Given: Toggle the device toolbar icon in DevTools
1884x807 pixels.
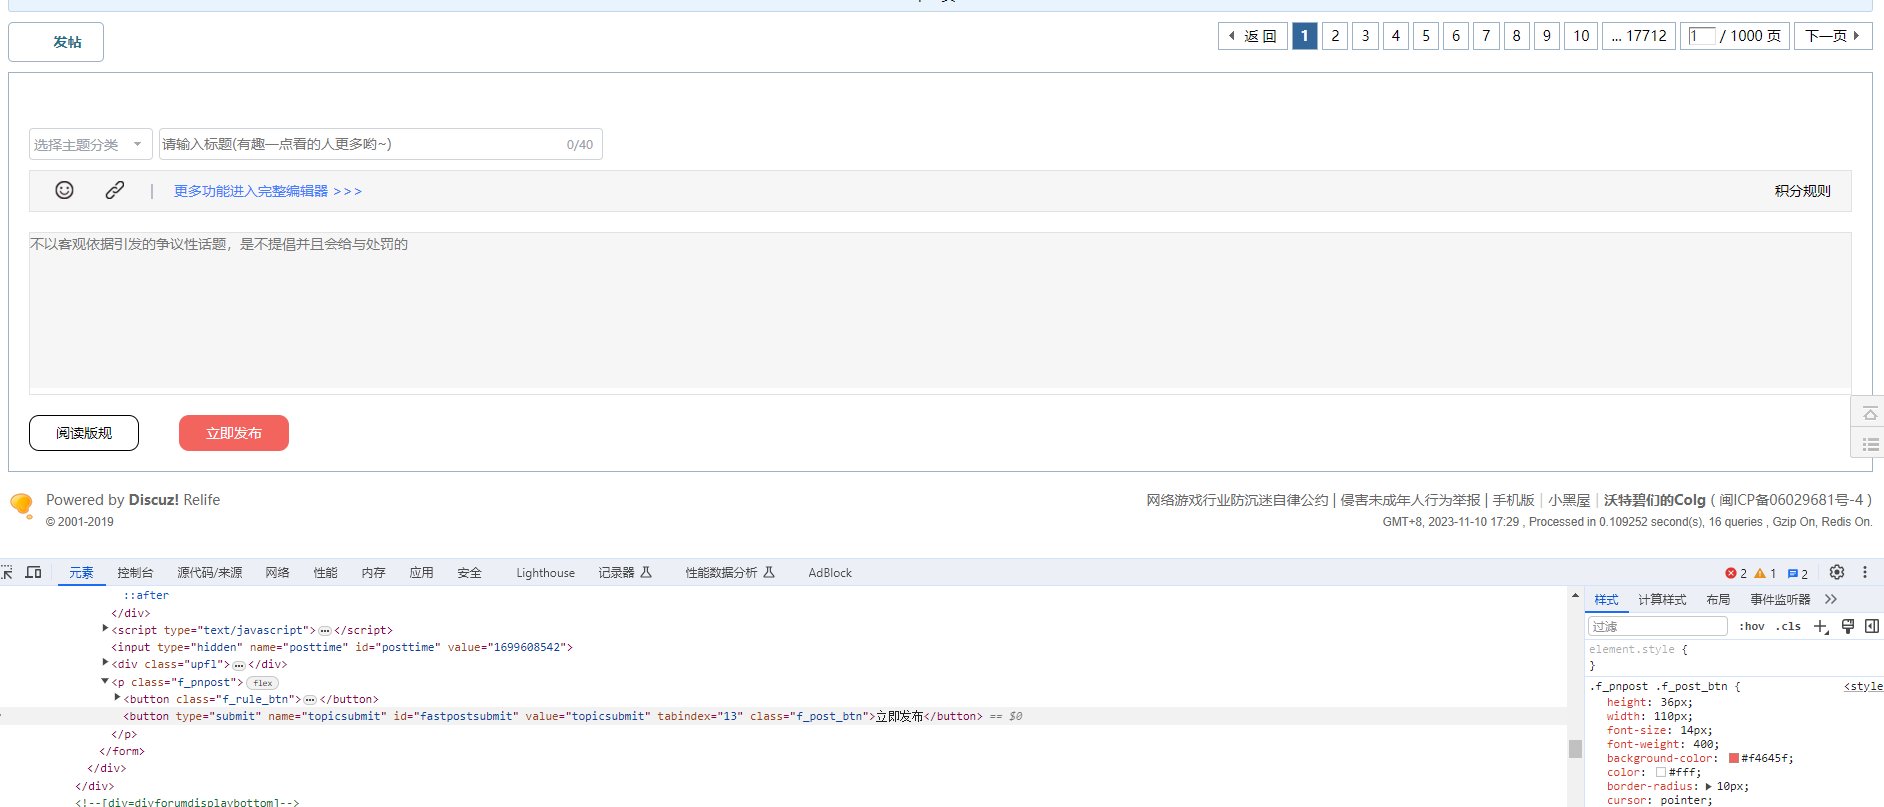Looking at the screenshot, I should click(33, 573).
